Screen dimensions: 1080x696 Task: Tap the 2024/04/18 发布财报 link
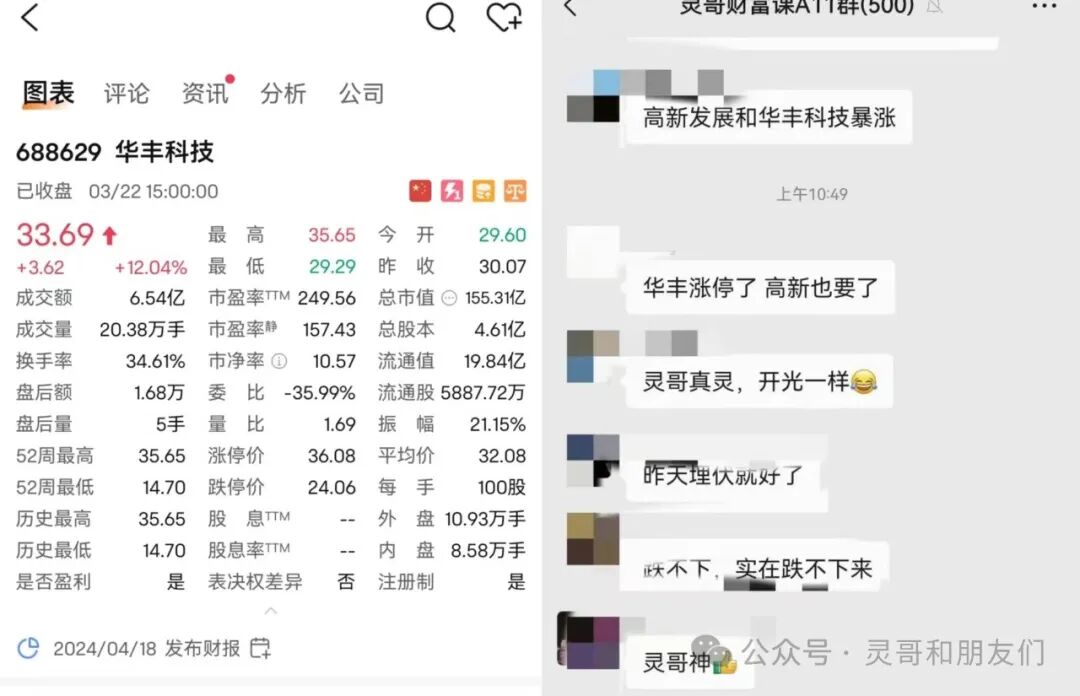(147, 648)
